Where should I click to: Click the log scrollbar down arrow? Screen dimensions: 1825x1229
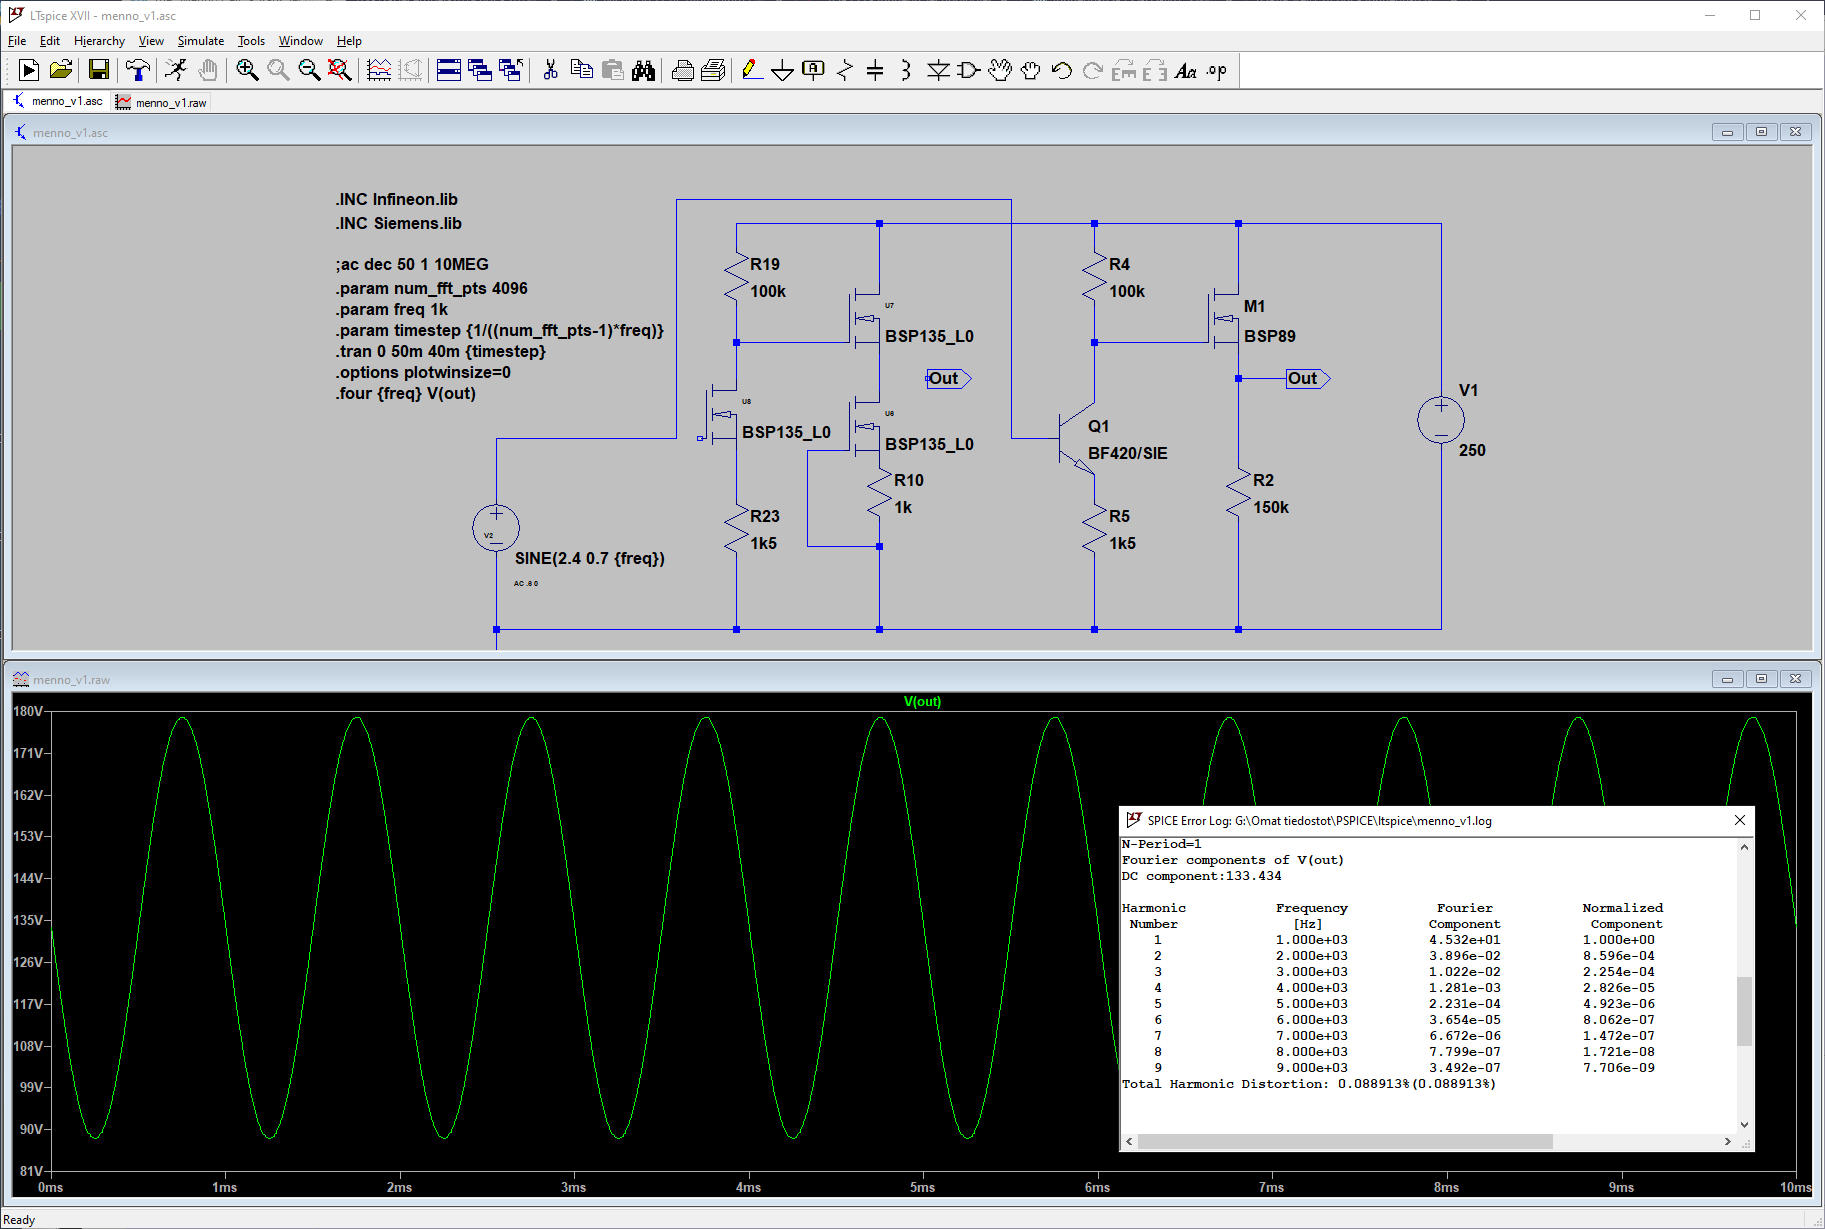coord(1744,1125)
